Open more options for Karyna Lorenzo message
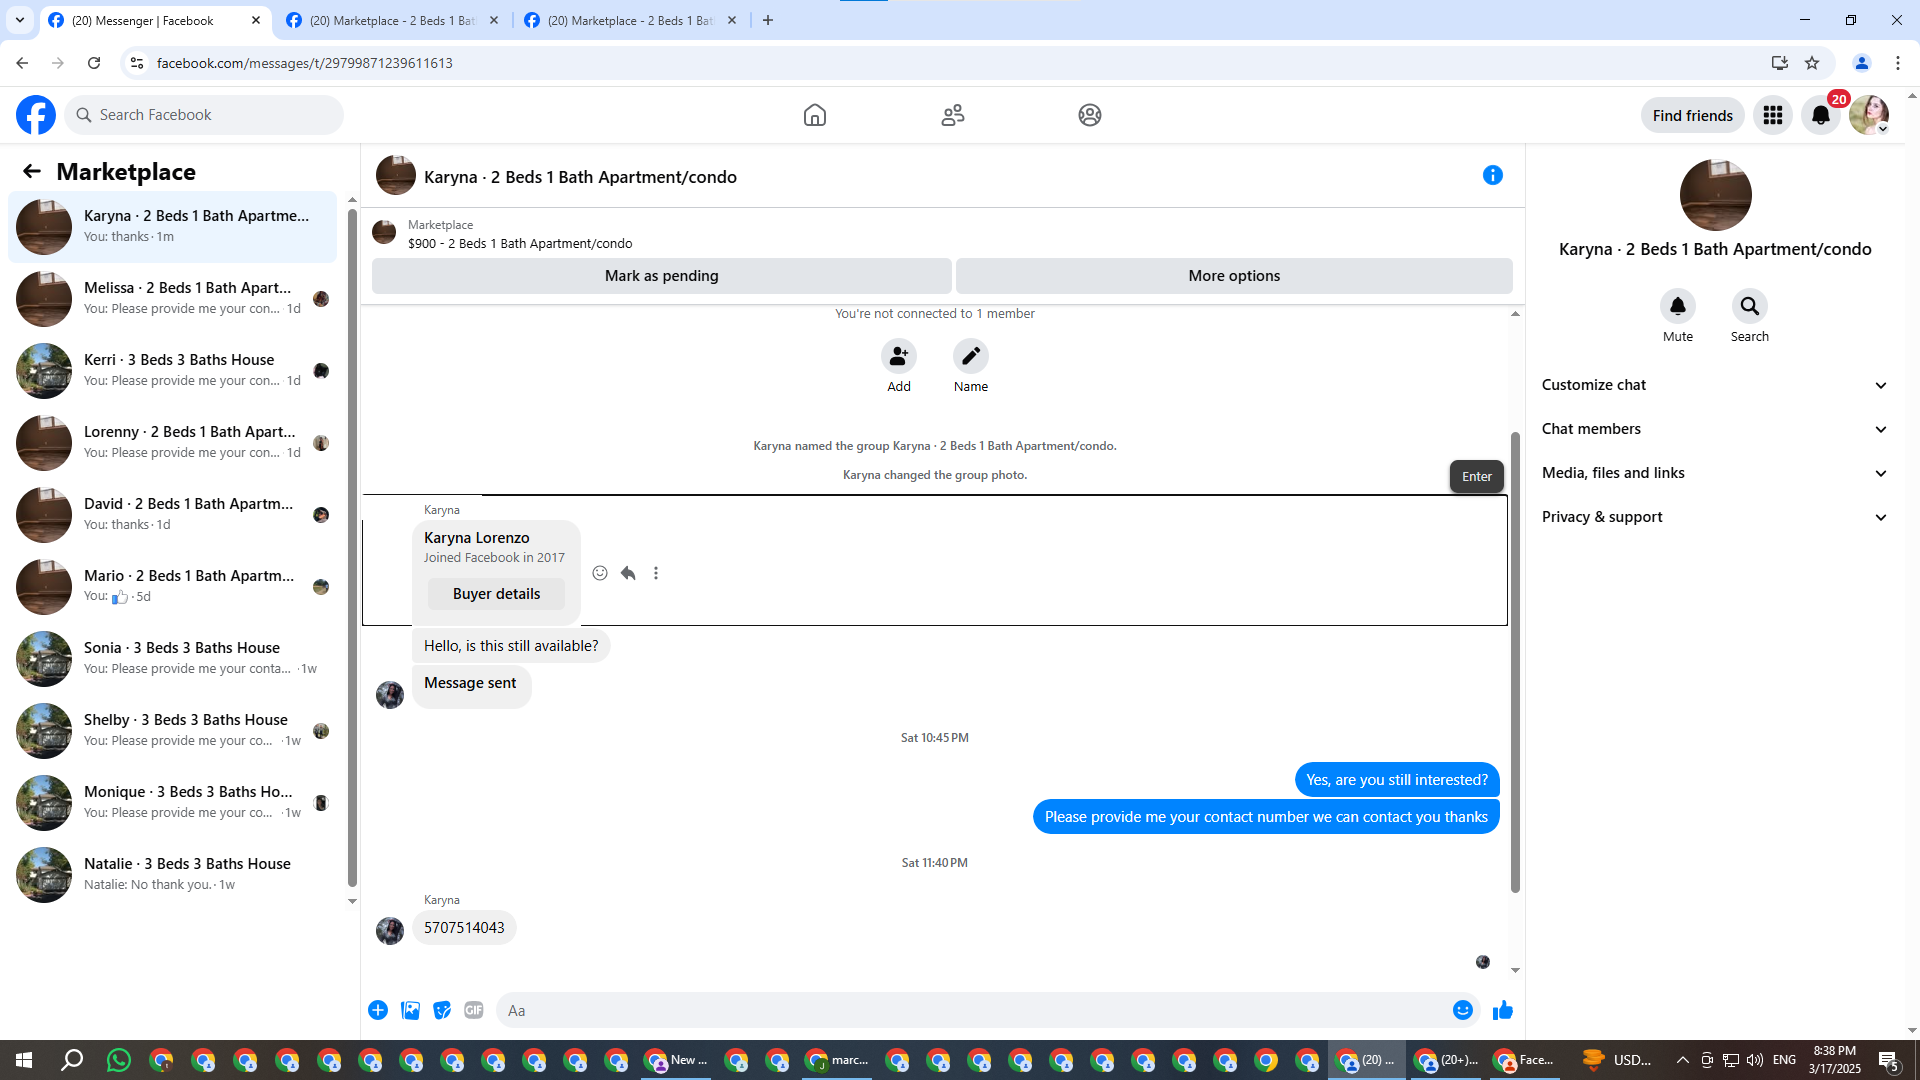Image resolution: width=1920 pixels, height=1080 pixels. 656,573
